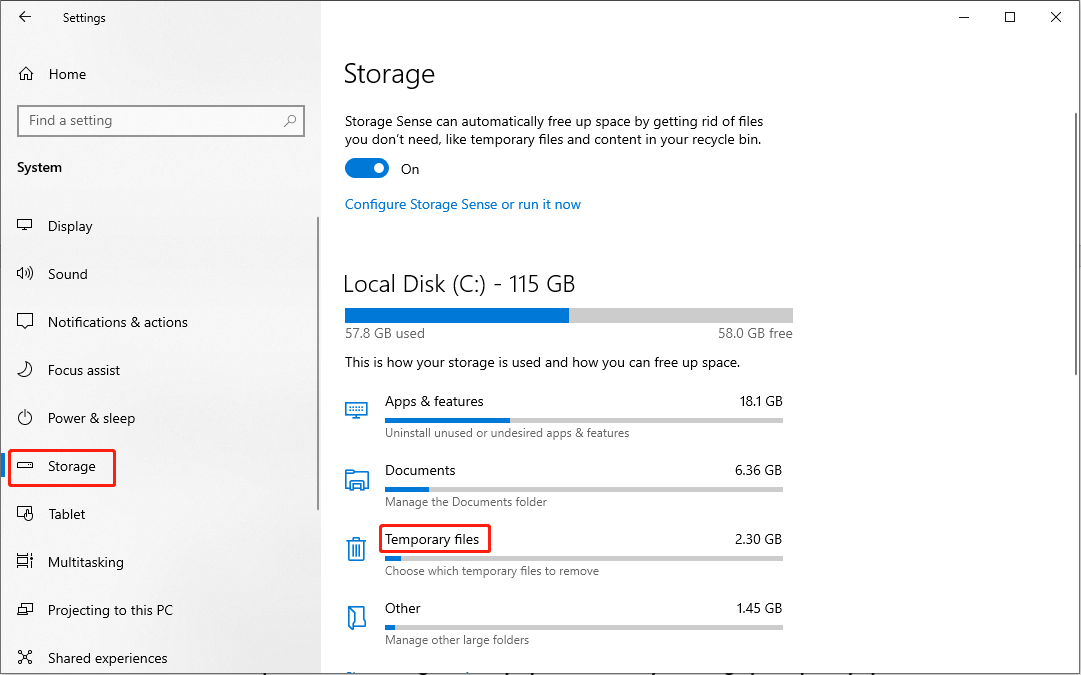1081x675 pixels.
Task: Click the Local Disk C usage bar
Action: pyautogui.click(x=568, y=315)
